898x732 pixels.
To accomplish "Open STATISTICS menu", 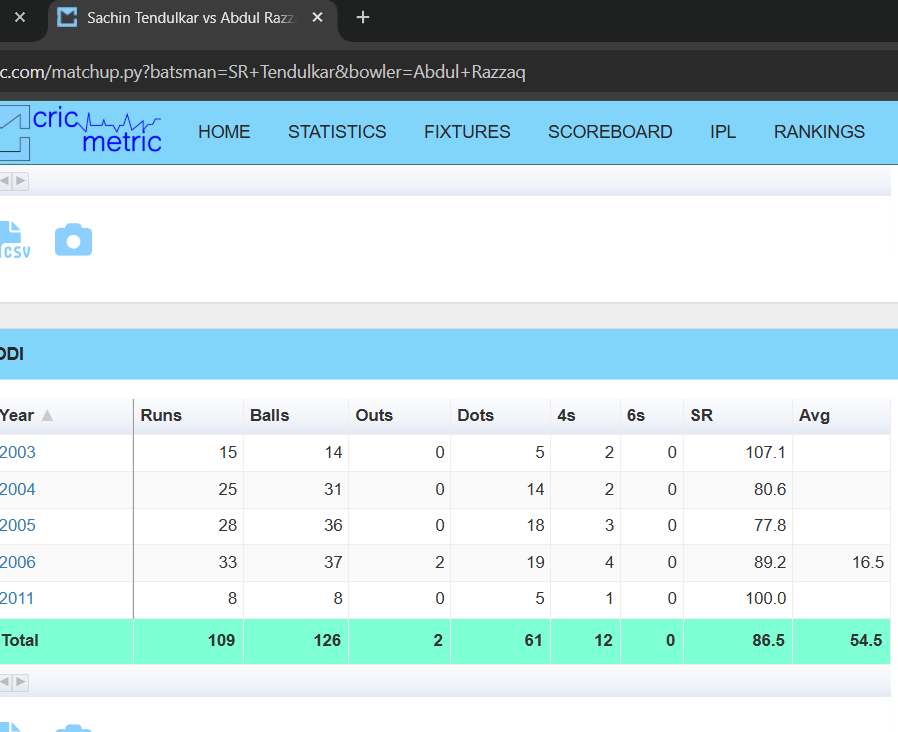I will [x=337, y=132].
